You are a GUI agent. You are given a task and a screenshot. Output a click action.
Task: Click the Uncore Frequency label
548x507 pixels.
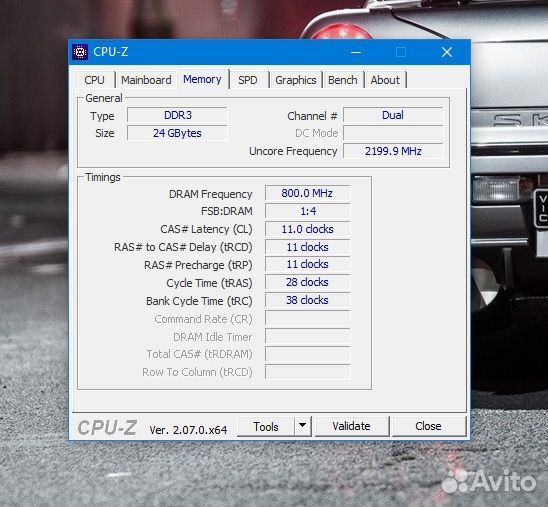click(293, 151)
